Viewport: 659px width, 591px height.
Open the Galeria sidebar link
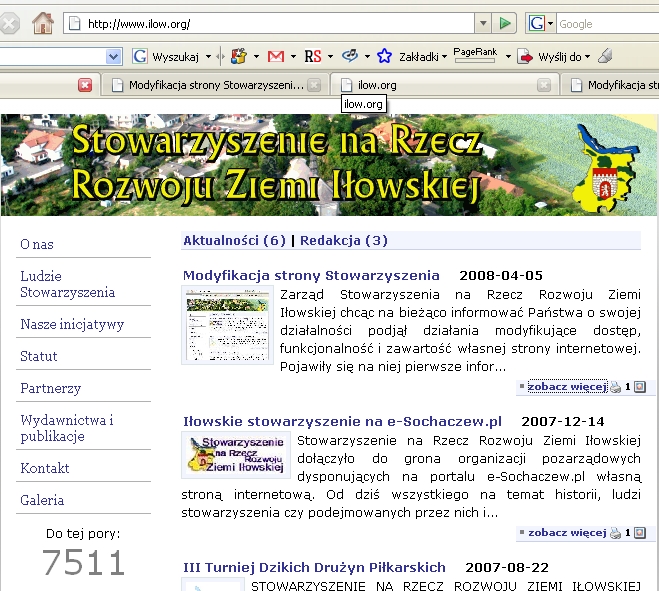[42, 500]
